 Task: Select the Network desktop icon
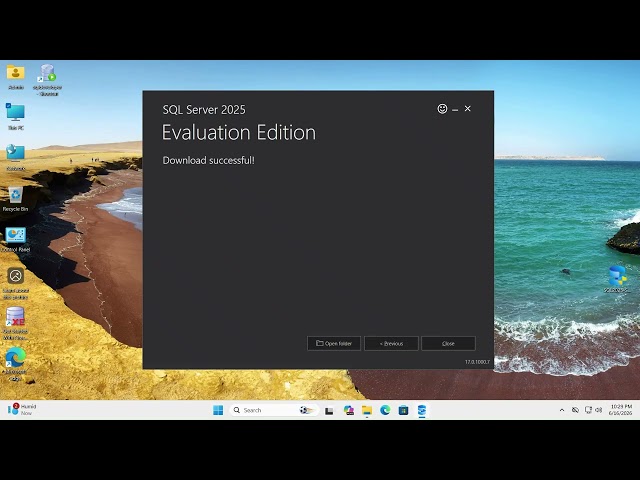16,157
